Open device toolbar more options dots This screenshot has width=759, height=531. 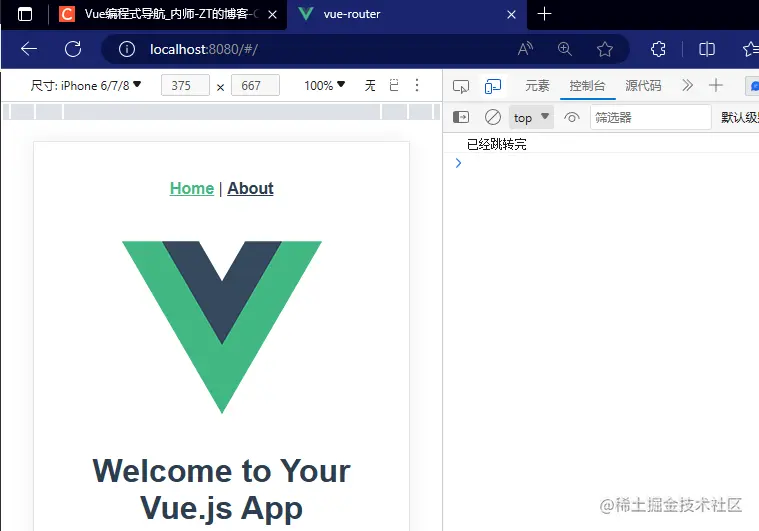pos(417,86)
